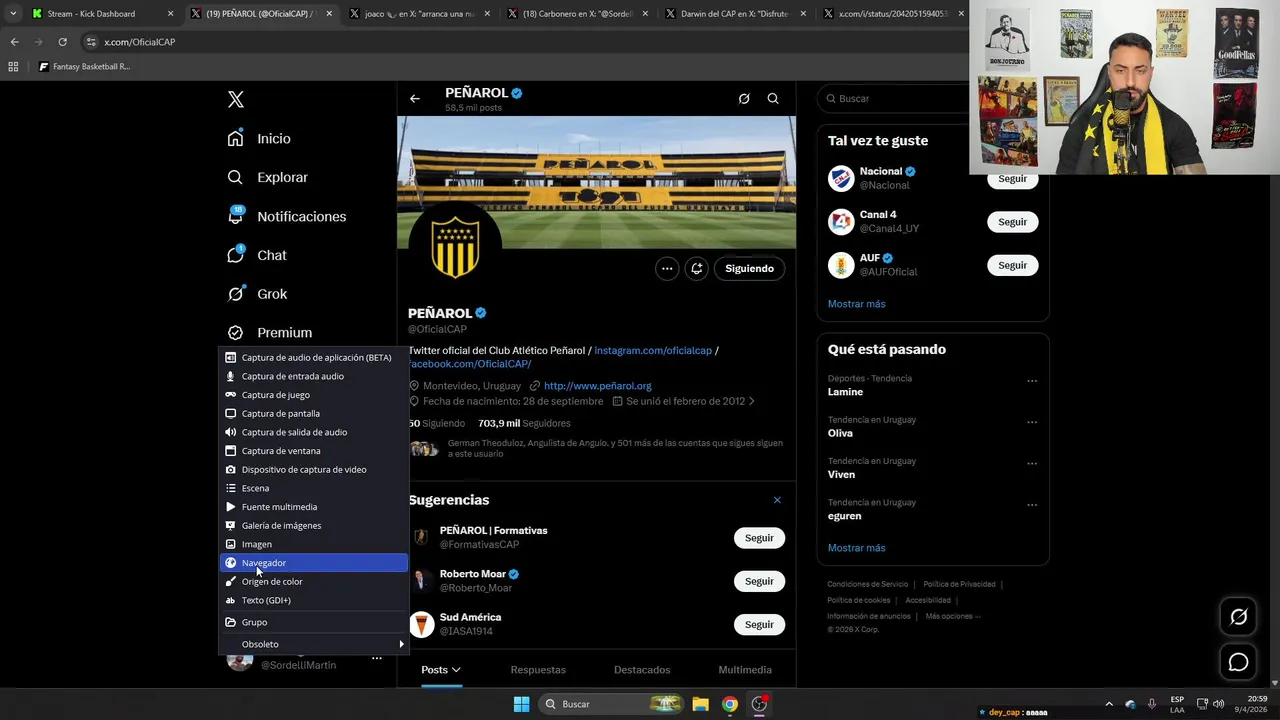The image size is (1280, 720).
Task: Switch to Multimedia tab
Action: (x=745, y=670)
